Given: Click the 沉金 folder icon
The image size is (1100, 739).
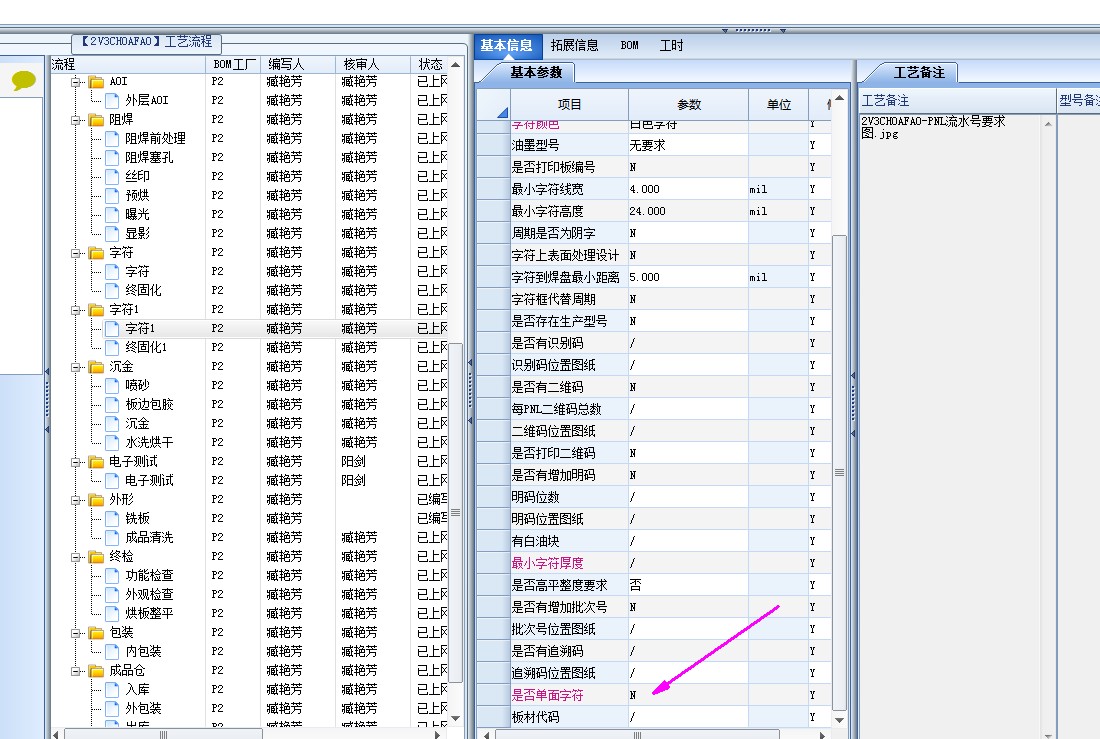Looking at the screenshot, I should coord(97,367).
